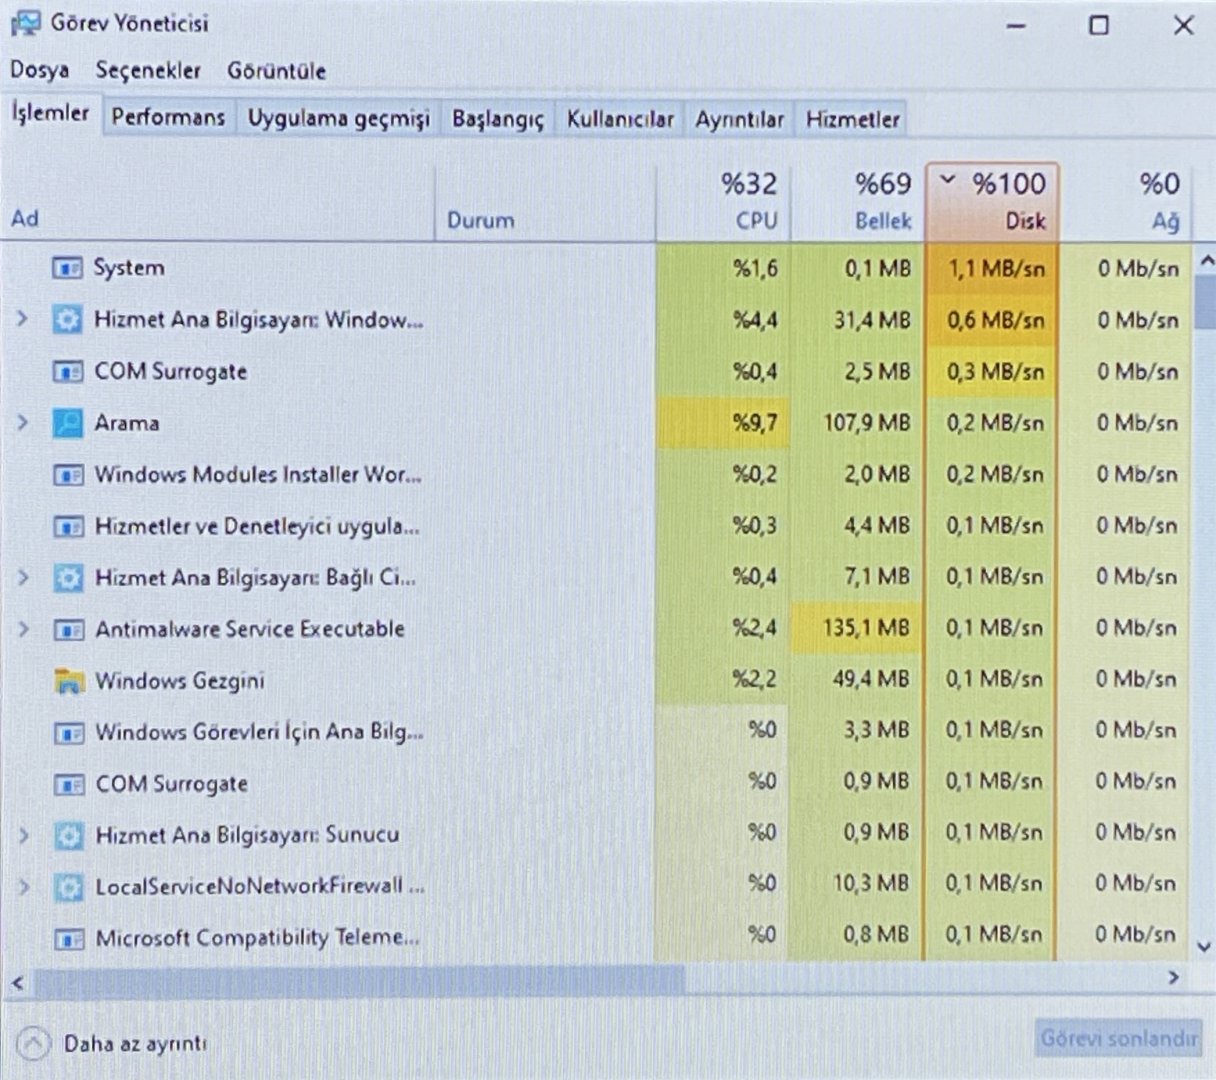Click disk value 0,6 MB/sn
This screenshot has width=1216, height=1080.
[996, 320]
